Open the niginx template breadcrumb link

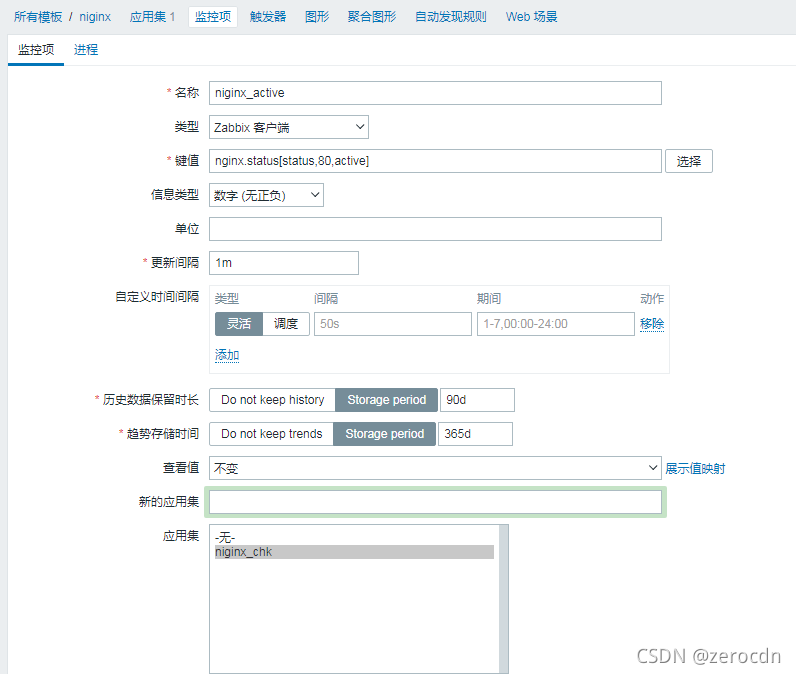point(95,17)
